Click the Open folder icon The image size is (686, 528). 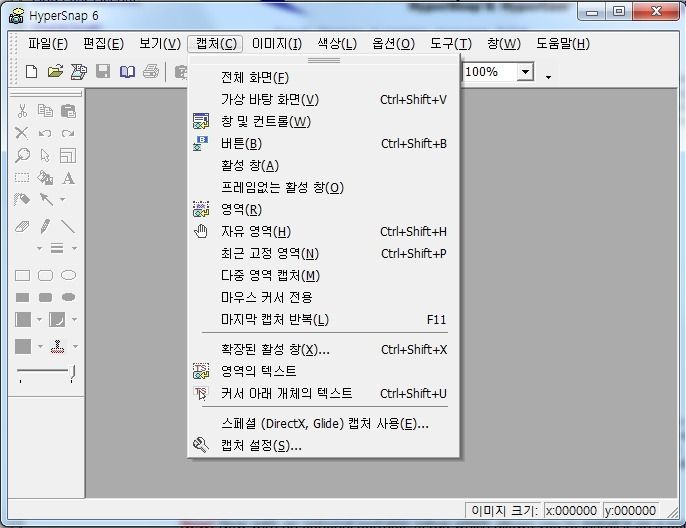pos(55,71)
